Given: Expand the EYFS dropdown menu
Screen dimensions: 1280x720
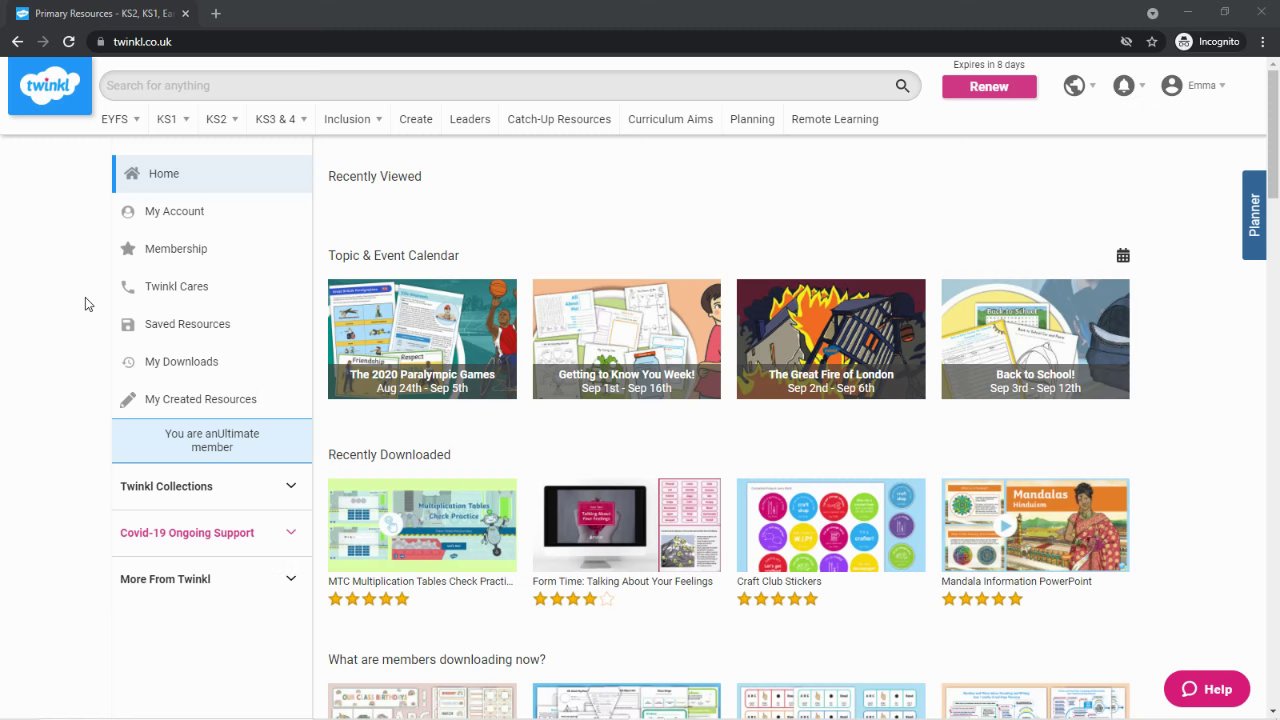Looking at the screenshot, I should click(x=120, y=119).
